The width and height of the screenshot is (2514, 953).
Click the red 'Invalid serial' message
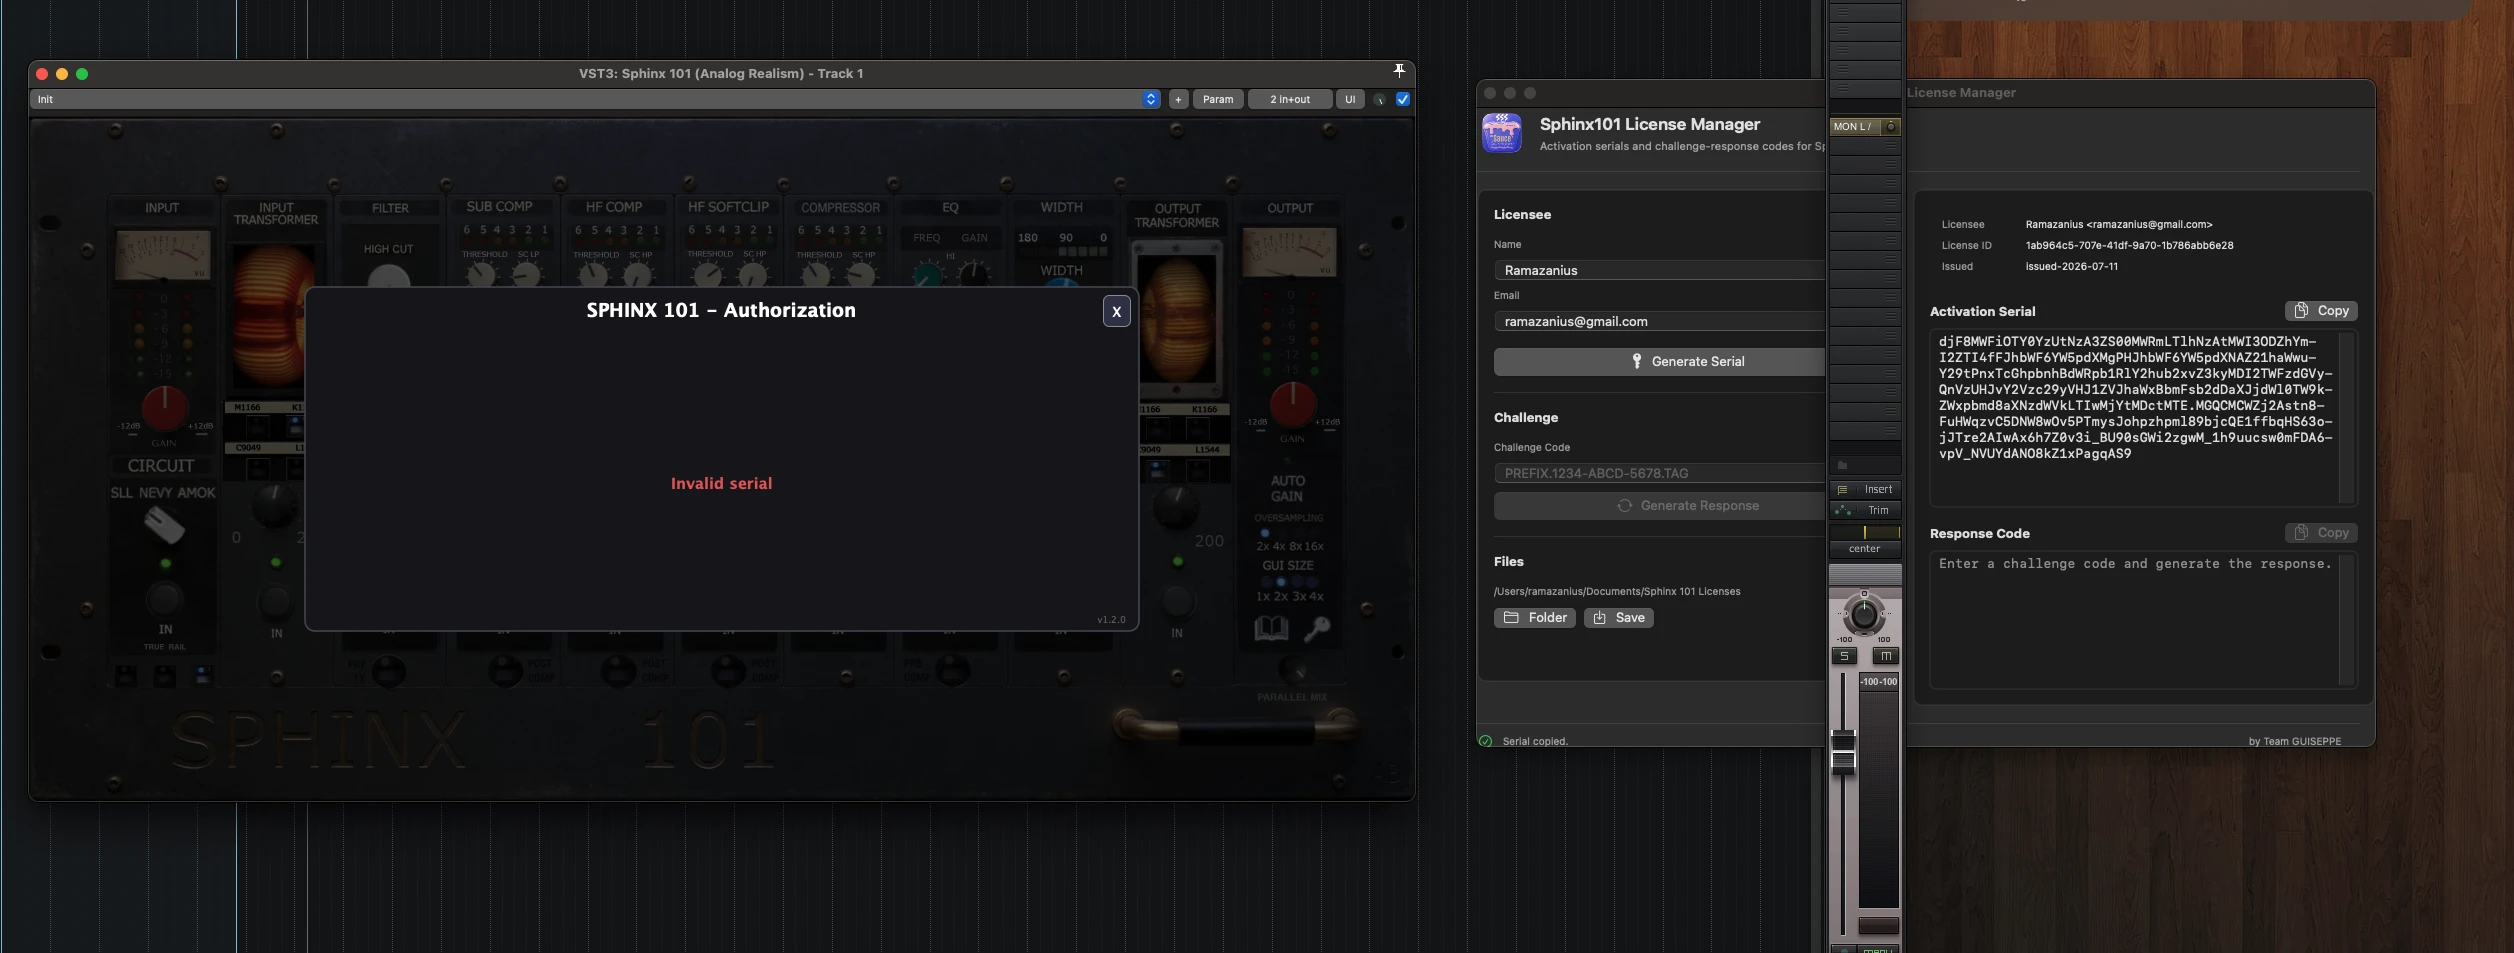(x=721, y=484)
